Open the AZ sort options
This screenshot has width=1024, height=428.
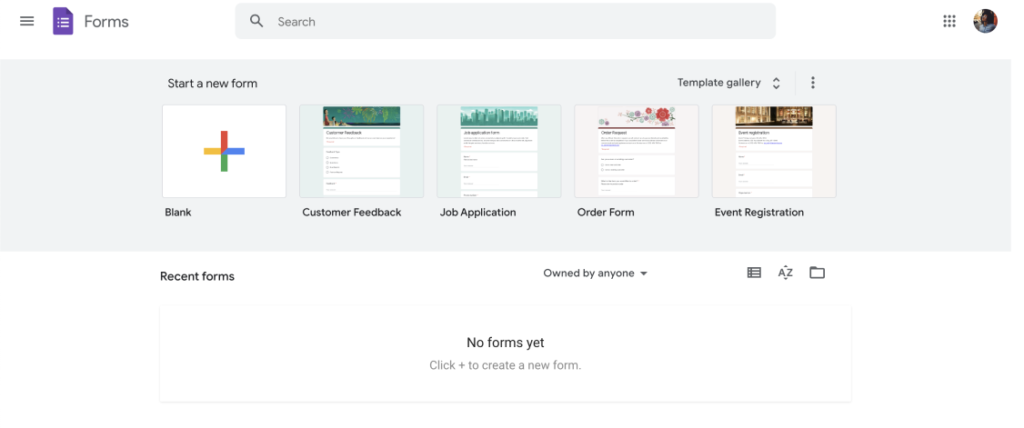[x=785, y=272]
